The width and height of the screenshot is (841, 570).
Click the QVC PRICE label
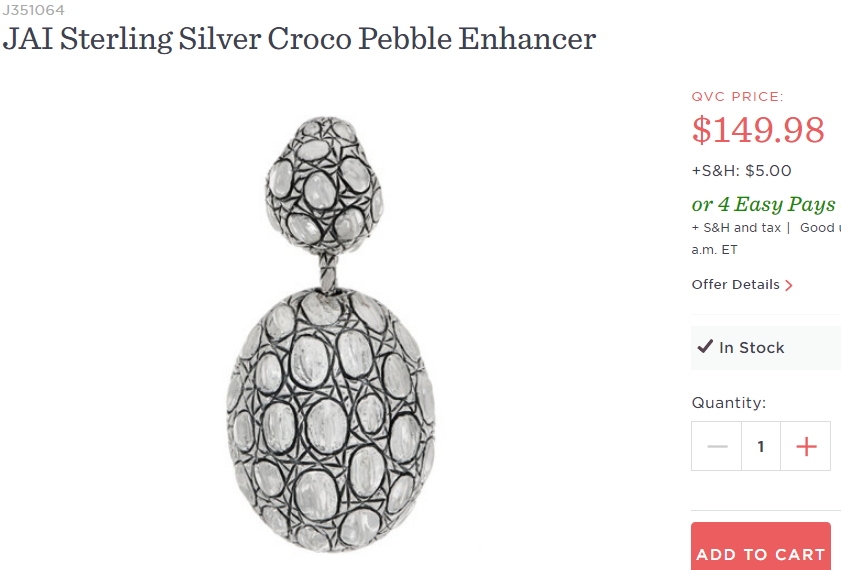(737, 97)
